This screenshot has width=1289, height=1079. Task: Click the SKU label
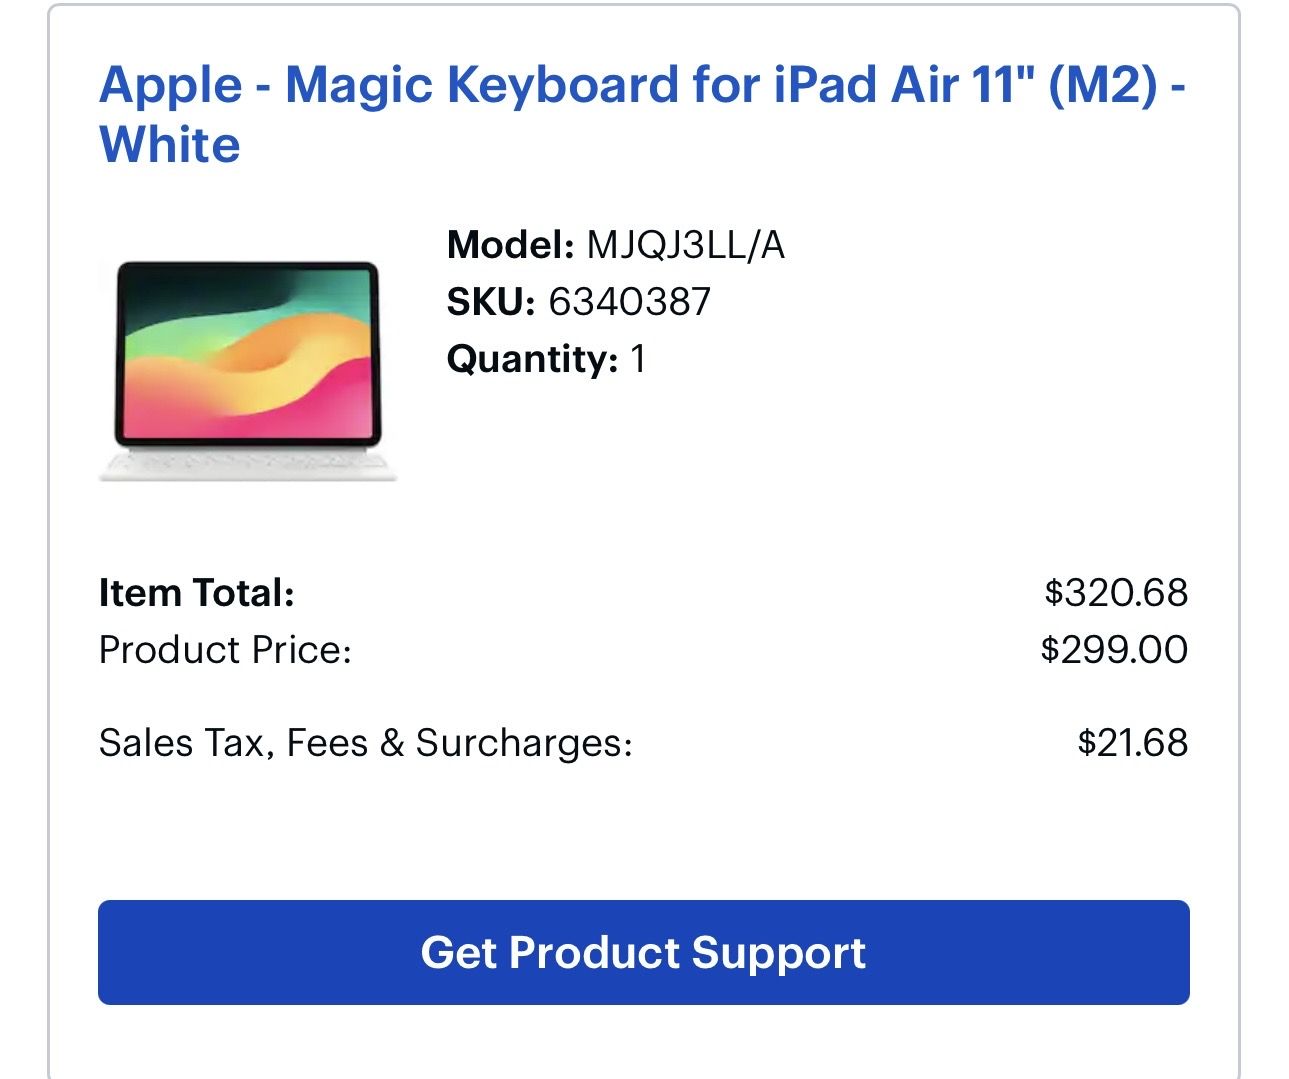(x=490, y=302)
